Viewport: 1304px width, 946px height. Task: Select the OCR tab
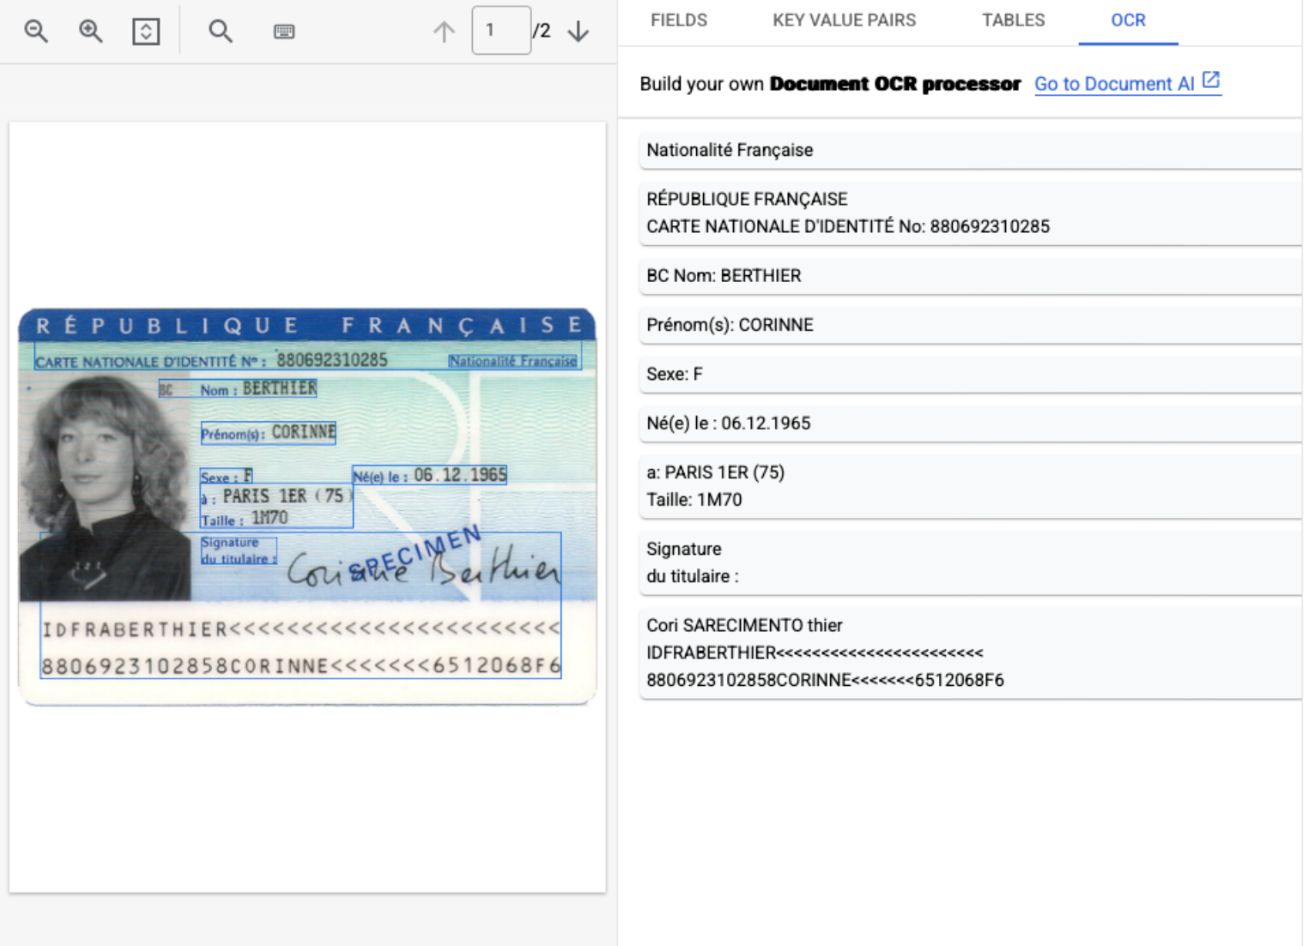1128,20
